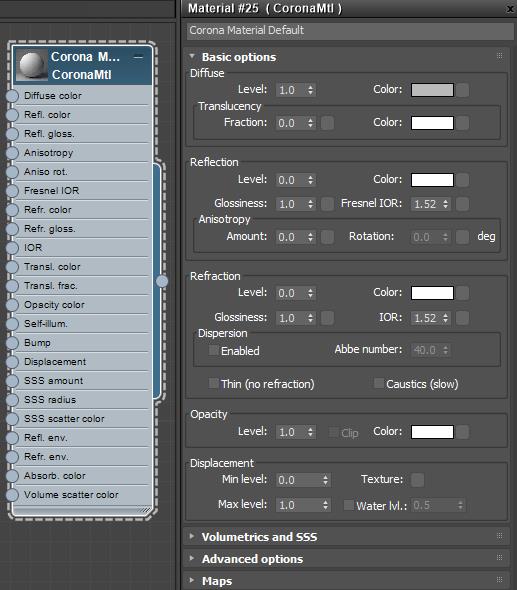
Task: Enable the Dispersion checkbox
Action: 214,350
